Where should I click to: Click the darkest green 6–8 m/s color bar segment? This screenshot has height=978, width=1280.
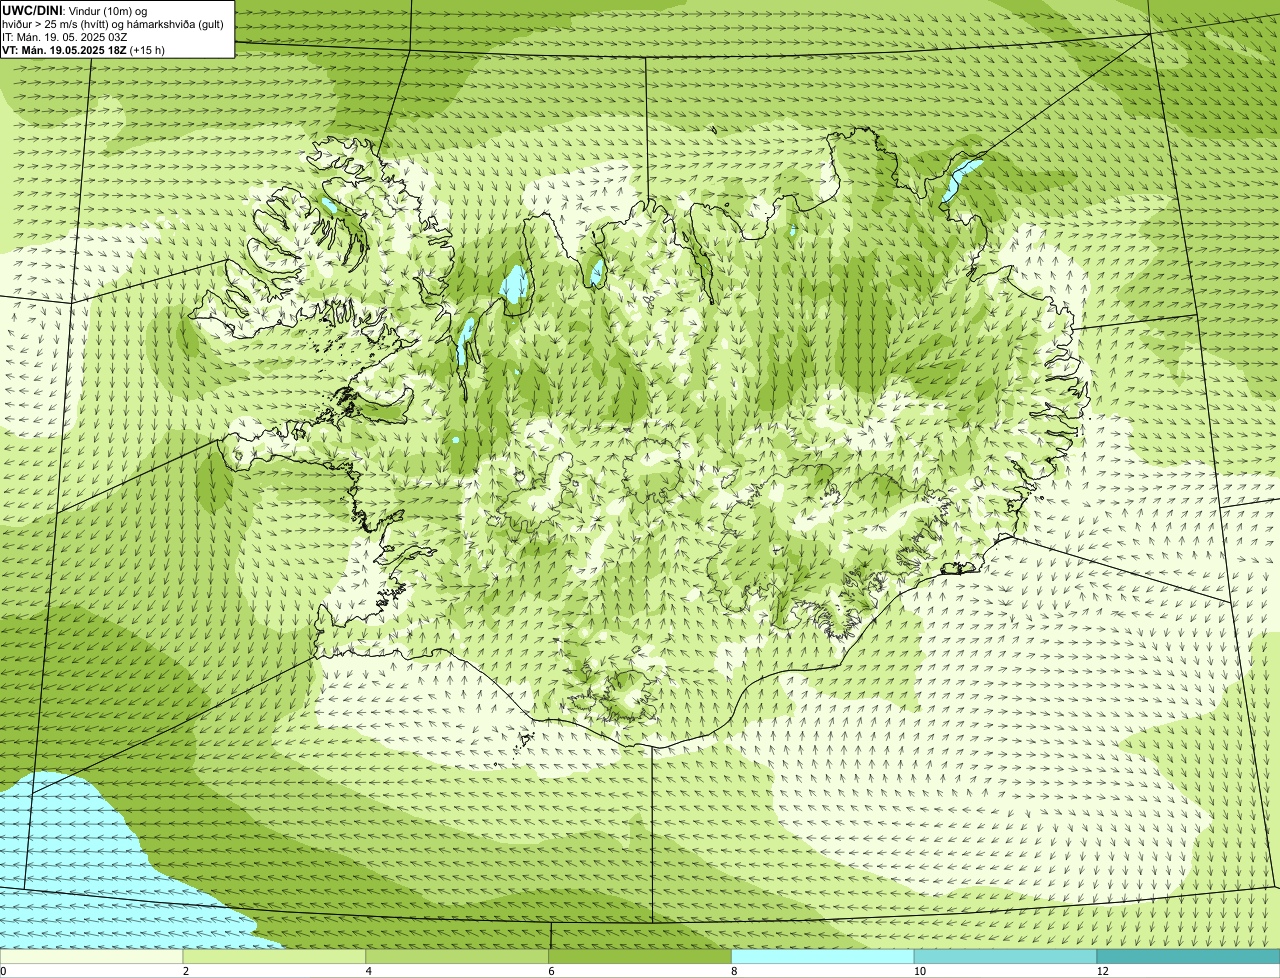click(x=640, y=956)
